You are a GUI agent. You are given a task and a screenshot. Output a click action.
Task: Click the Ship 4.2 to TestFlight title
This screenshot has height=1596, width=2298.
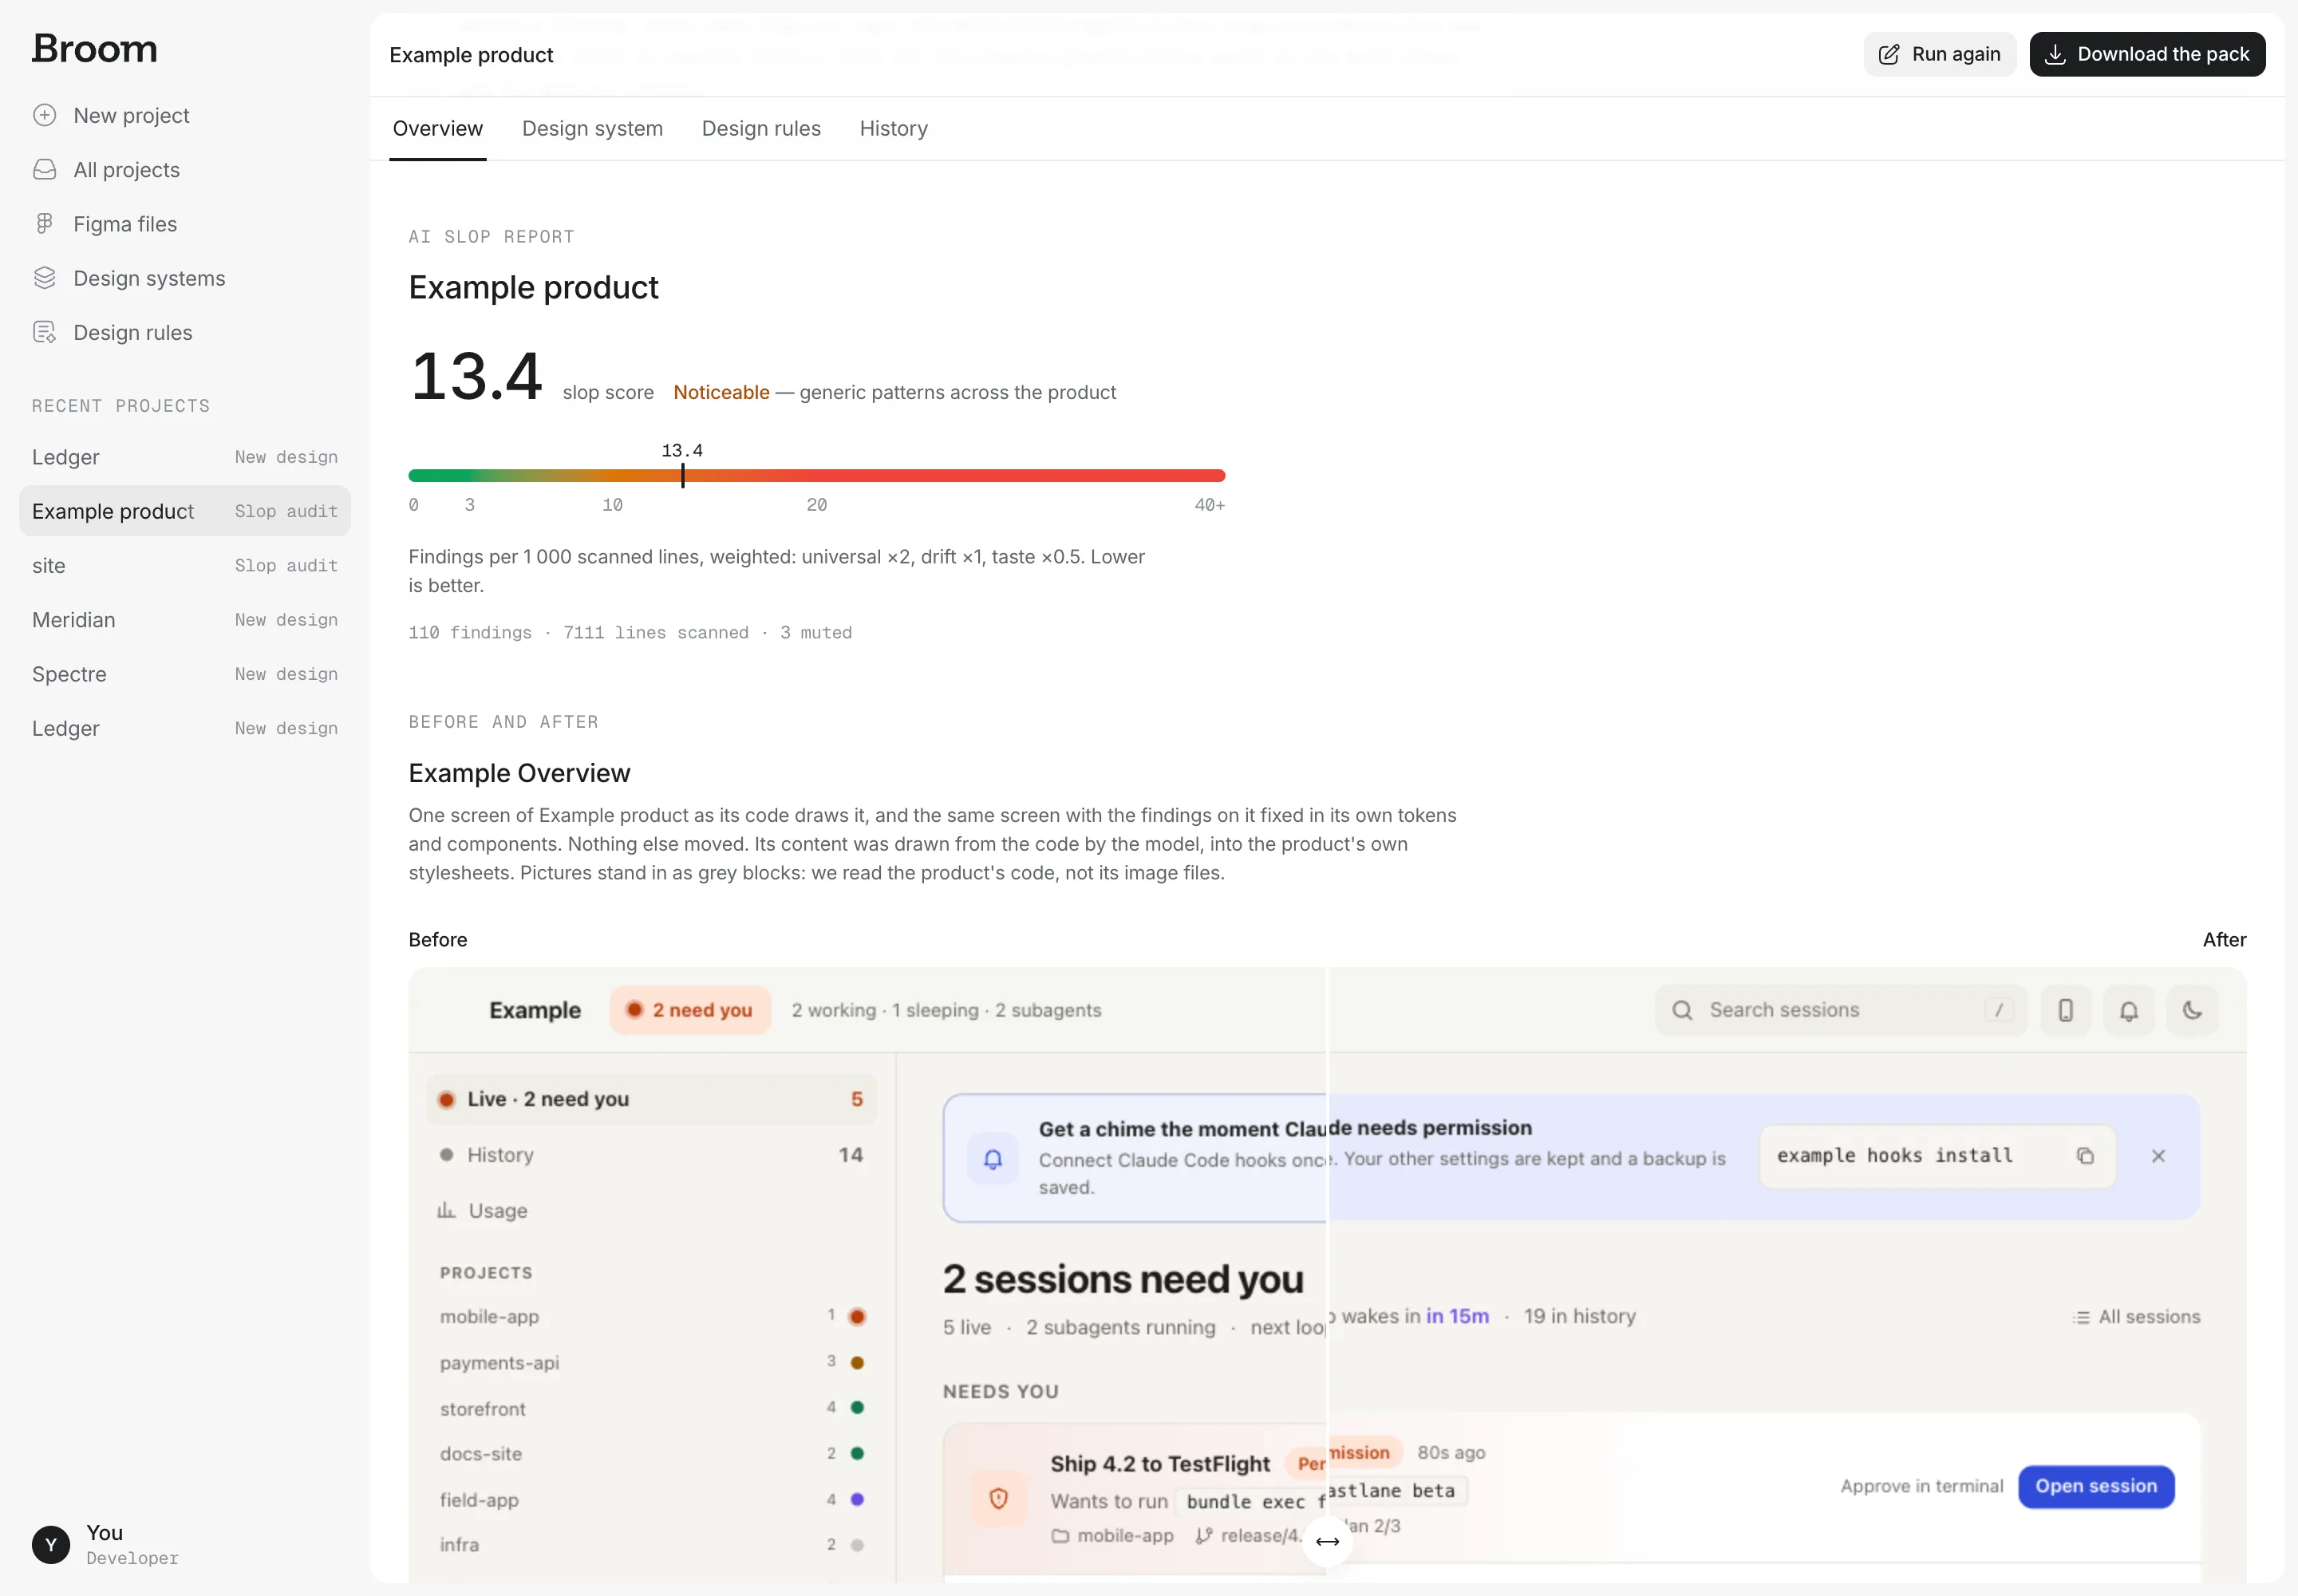tap(1160, 1463)
